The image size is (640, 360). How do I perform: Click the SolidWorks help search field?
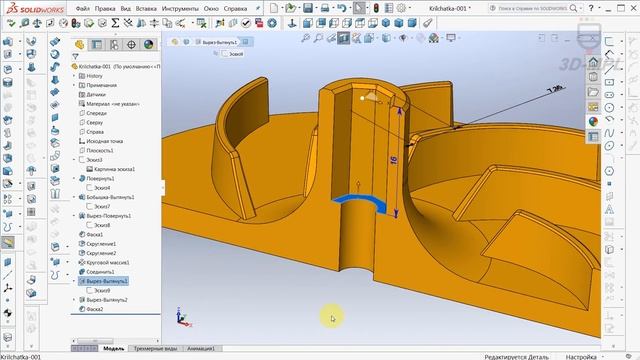[529, 8]
